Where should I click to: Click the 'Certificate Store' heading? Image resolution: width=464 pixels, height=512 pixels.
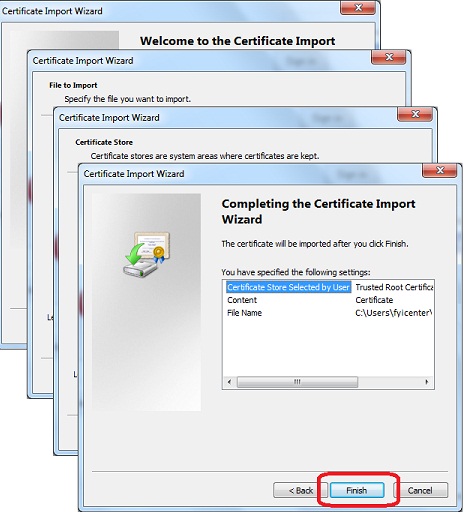pyautogui.click(x=104, y=142)
